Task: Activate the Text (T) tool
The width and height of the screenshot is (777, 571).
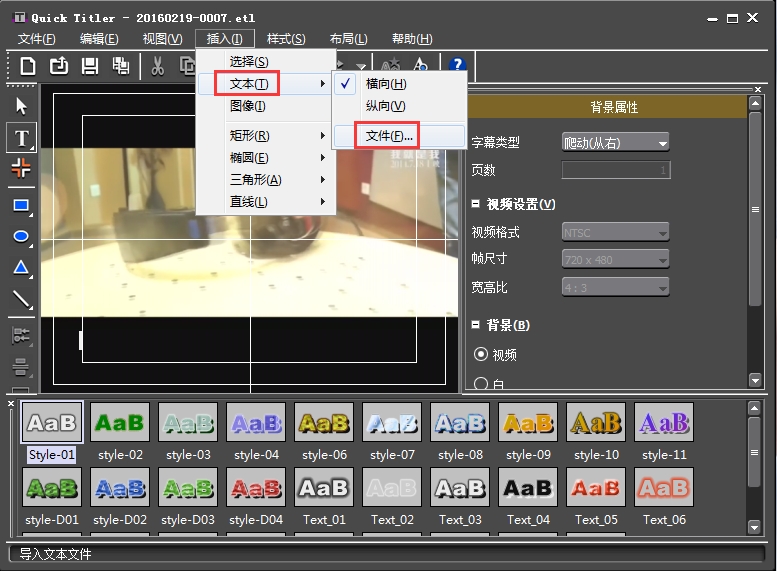Action: (21, 137)
